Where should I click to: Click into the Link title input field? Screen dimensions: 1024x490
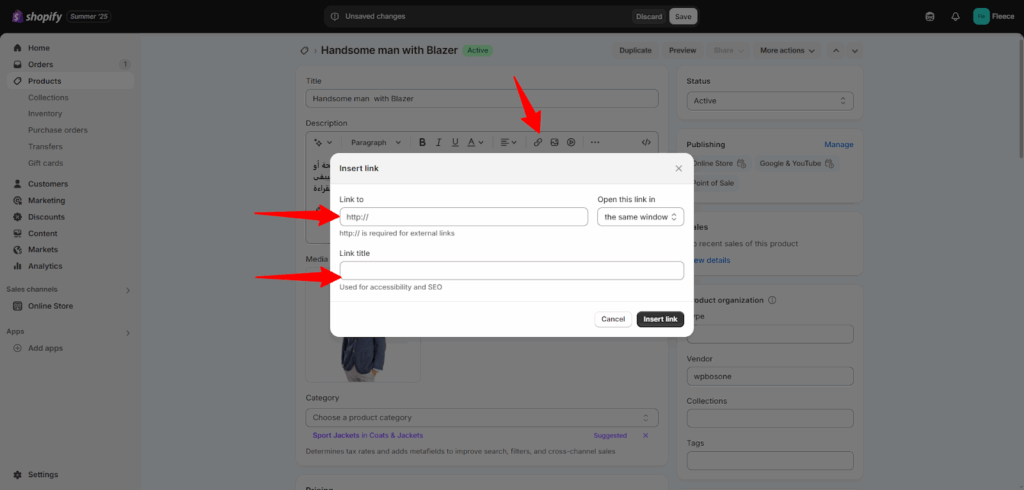511,271
